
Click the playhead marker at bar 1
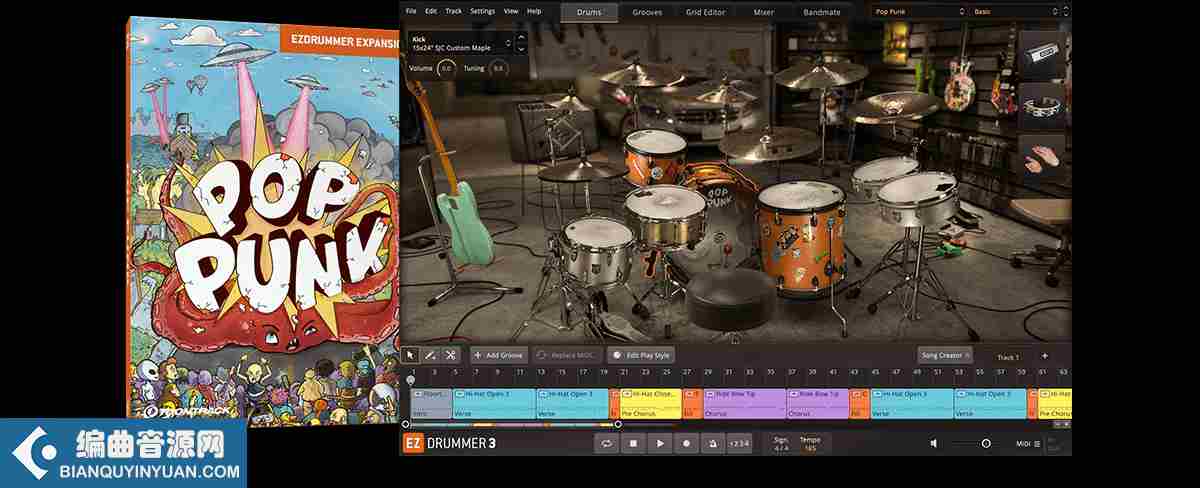click(x=410, y=380)
